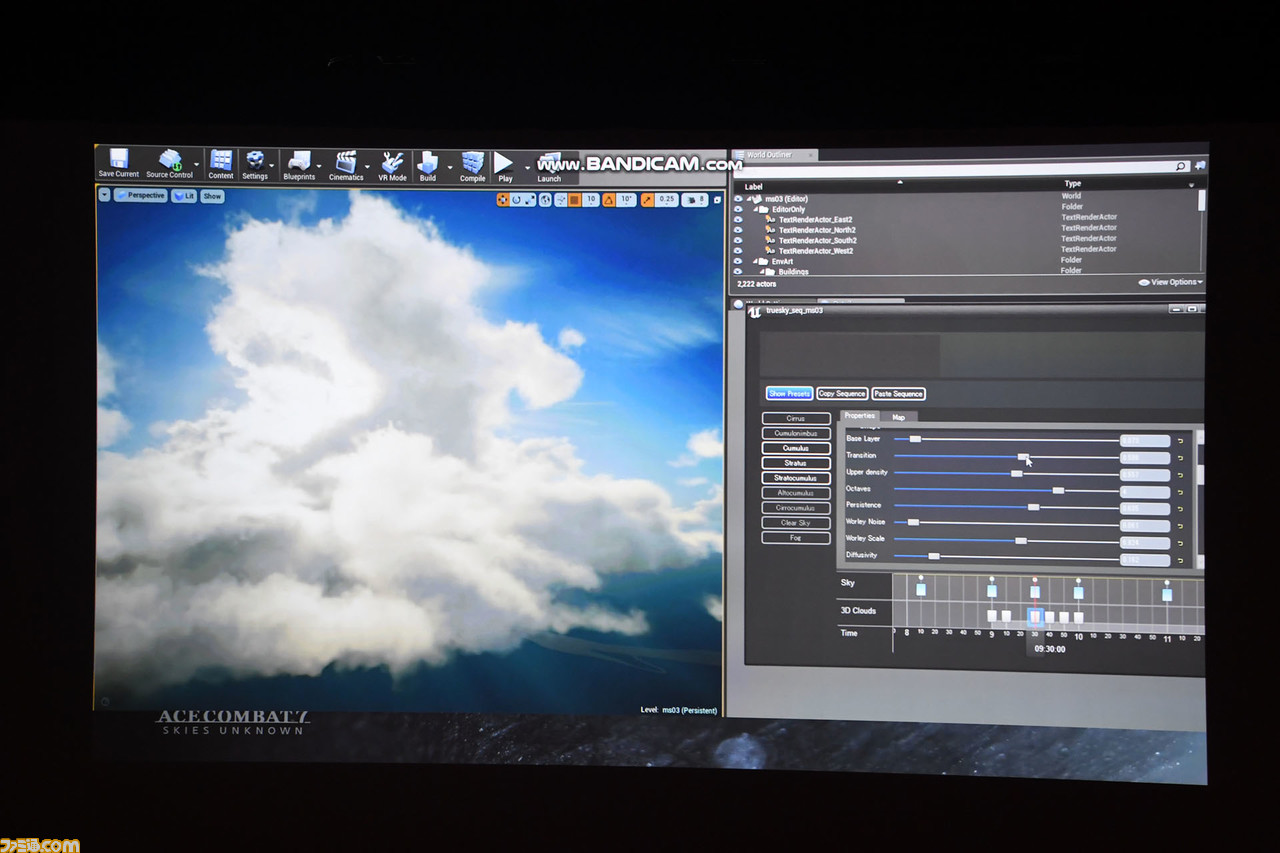This screenshot has height=853, width=1280.
Task: Open camera speed setting in viewport
Action: coord(696,200)
